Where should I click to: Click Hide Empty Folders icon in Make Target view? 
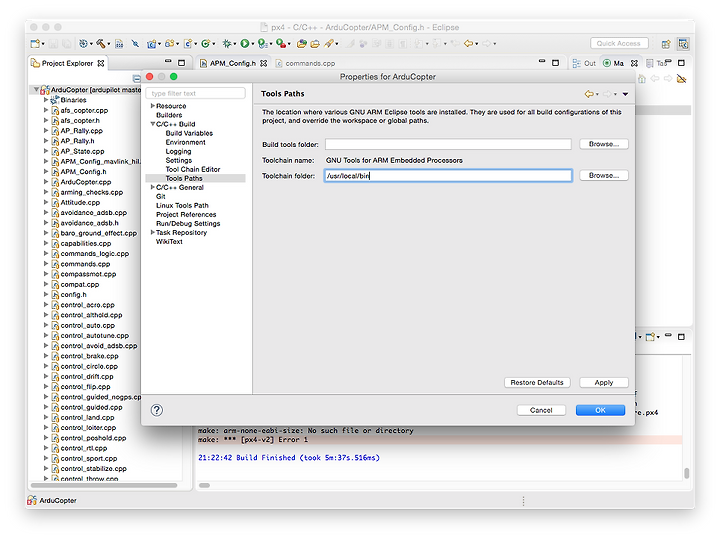click(x=681, y=79)
